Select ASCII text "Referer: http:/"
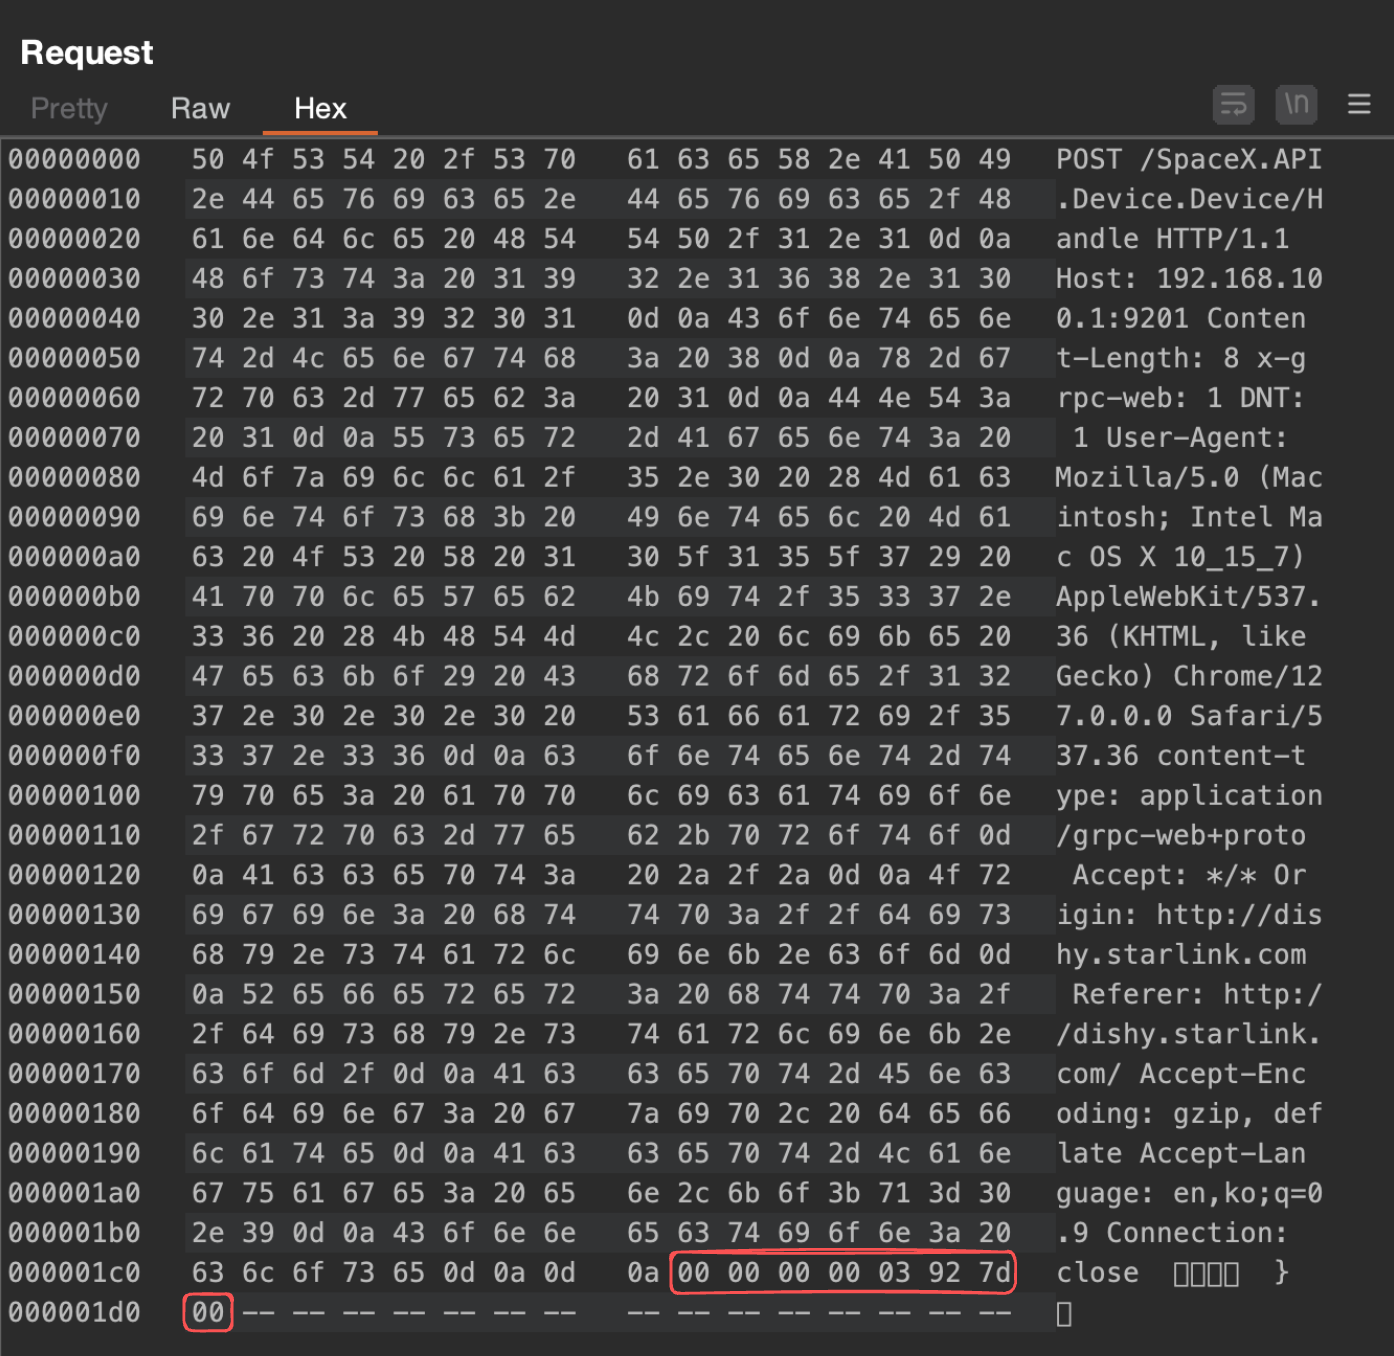The image size is (1394, 1356). click(x=1198, y=994)
